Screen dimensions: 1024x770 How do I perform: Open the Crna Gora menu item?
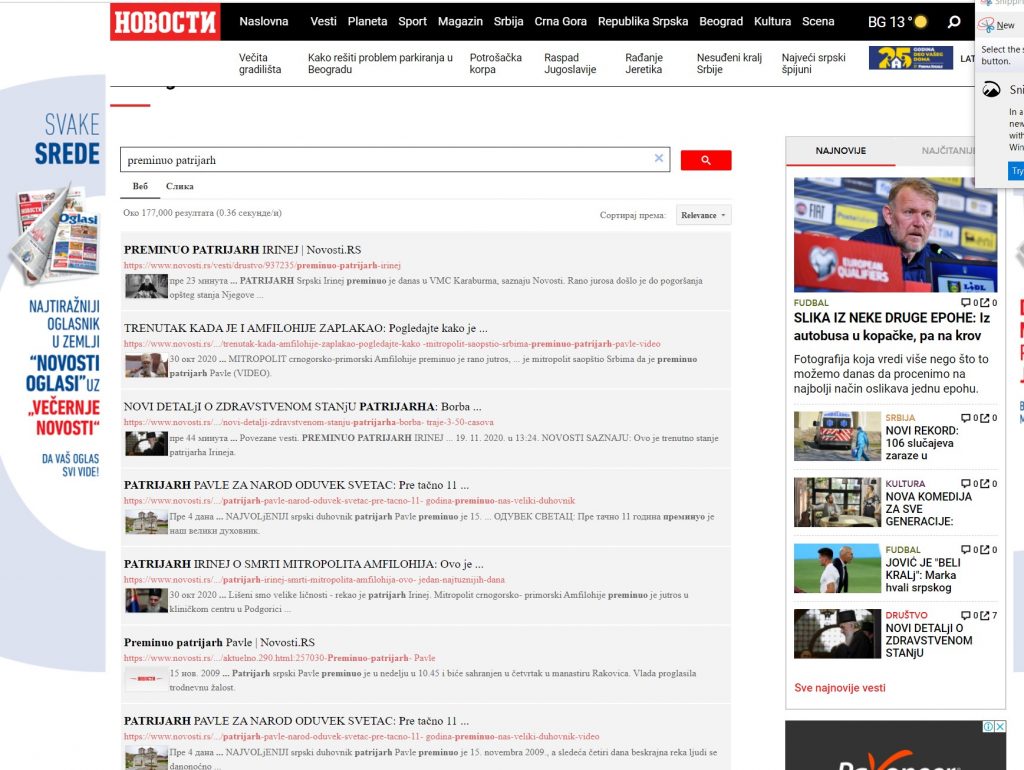(560, 21)
